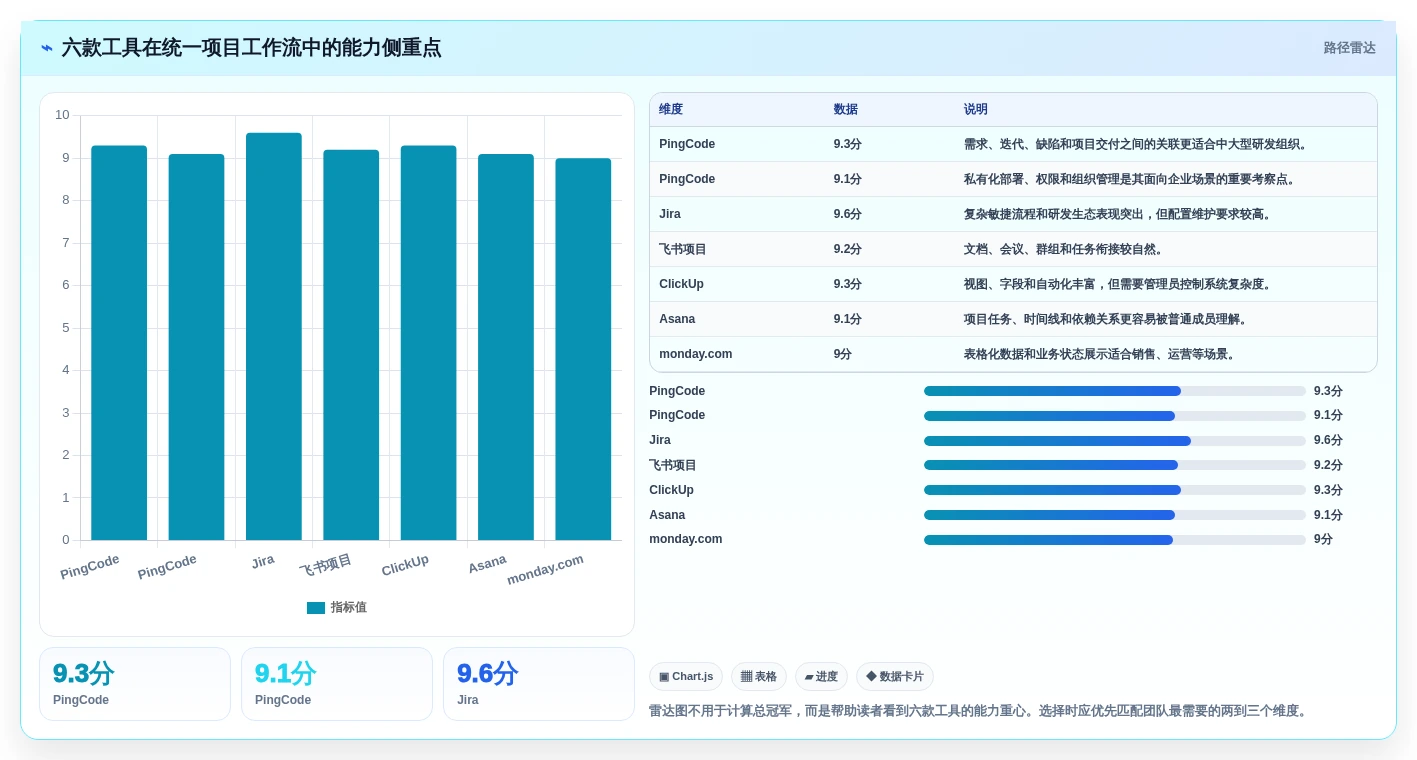Select the Asana bar in the chart
This screenshot has width=1417, height=760.
[x=506, y=347]
